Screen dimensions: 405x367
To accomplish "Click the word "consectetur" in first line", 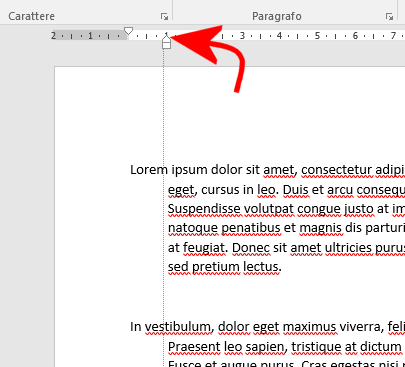I will click(x=336, y=170).
